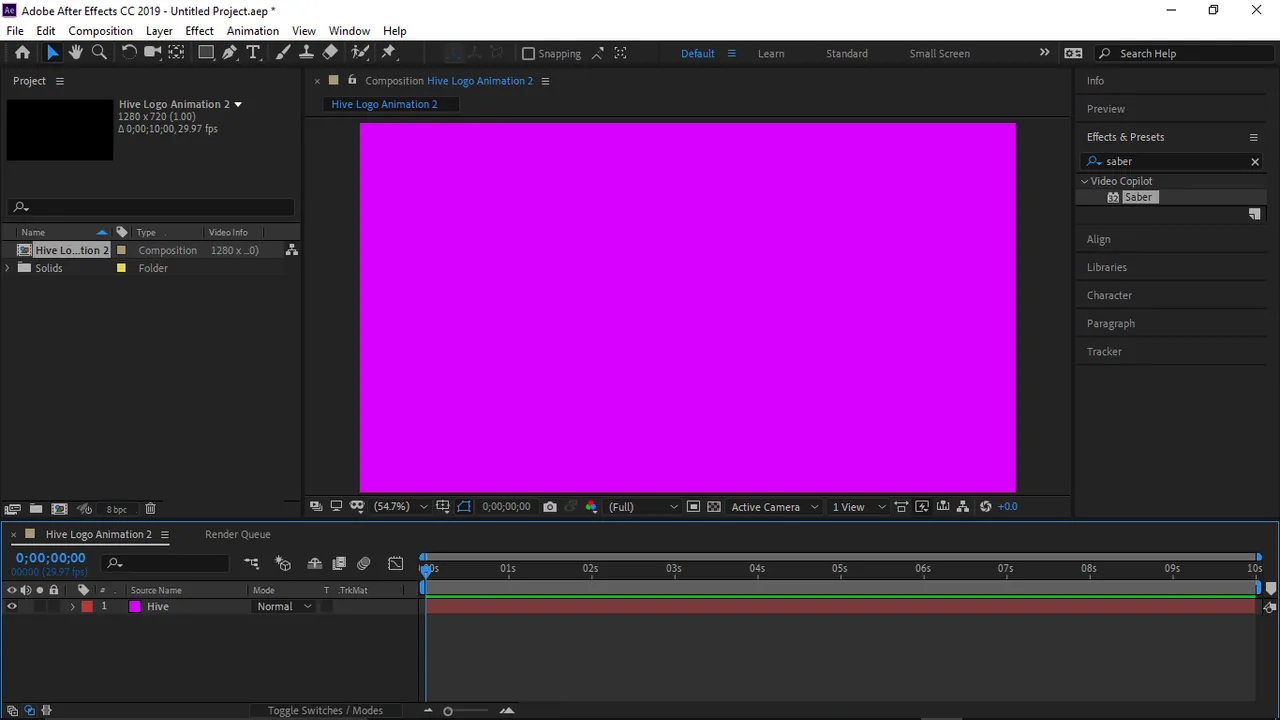Select the Eraser tool

pos(330,53)
